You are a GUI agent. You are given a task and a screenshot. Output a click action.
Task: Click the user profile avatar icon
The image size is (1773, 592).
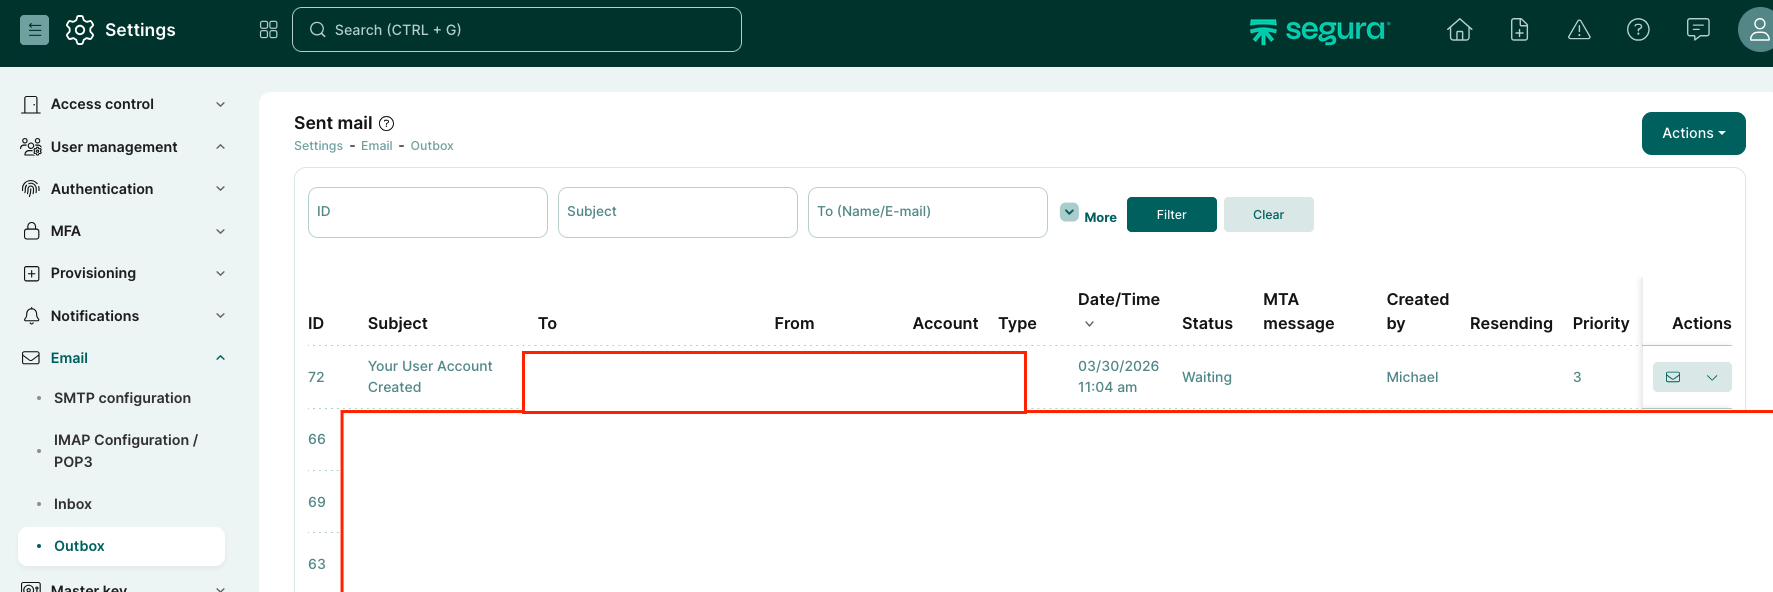pyautogui.click(x=1758, y=30)
